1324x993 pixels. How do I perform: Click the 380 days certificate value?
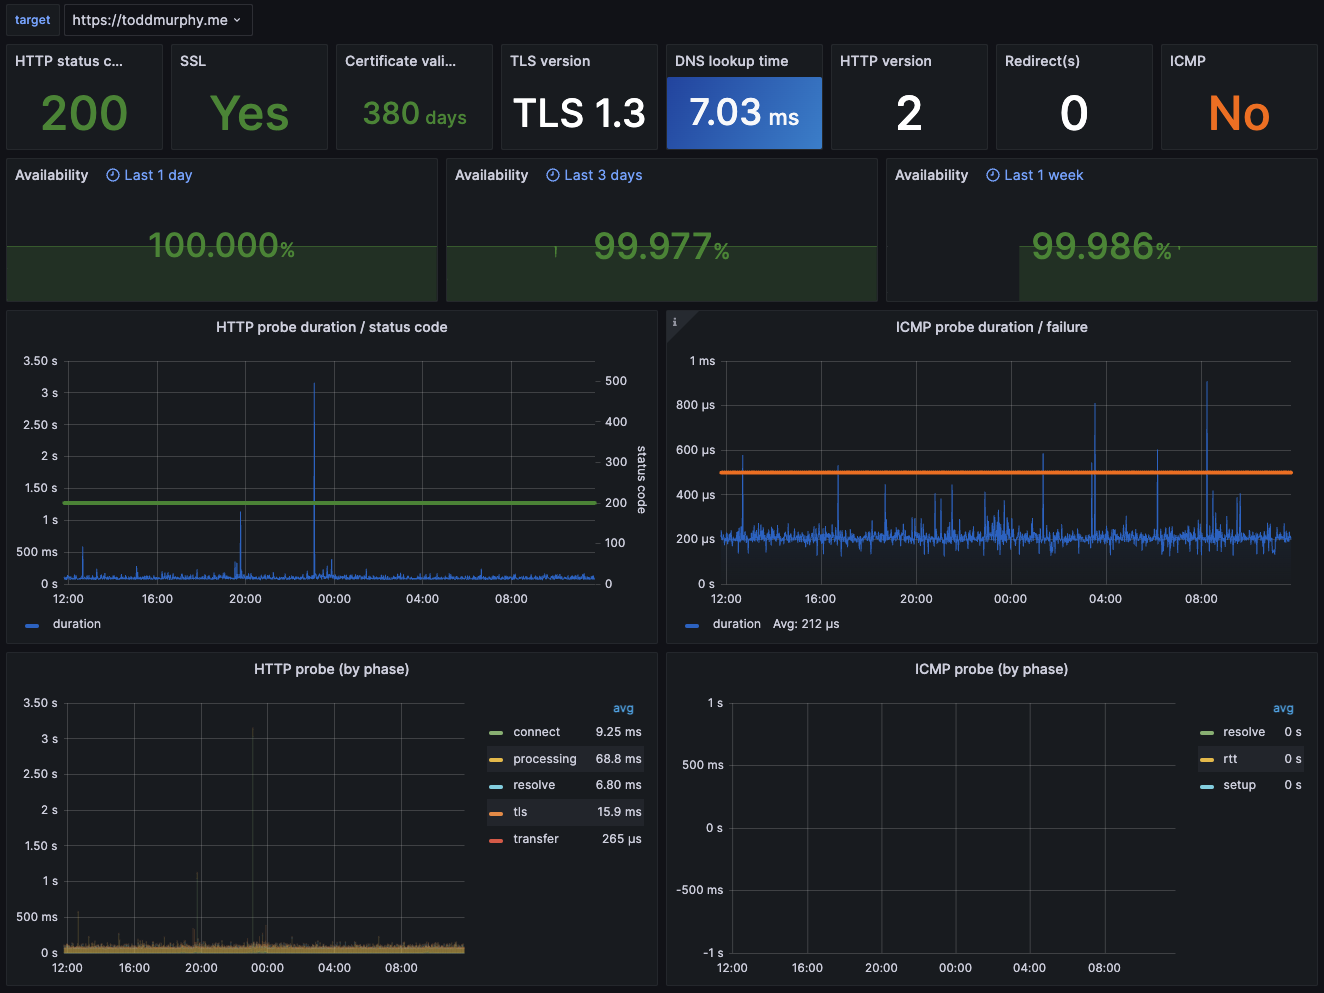415,114
